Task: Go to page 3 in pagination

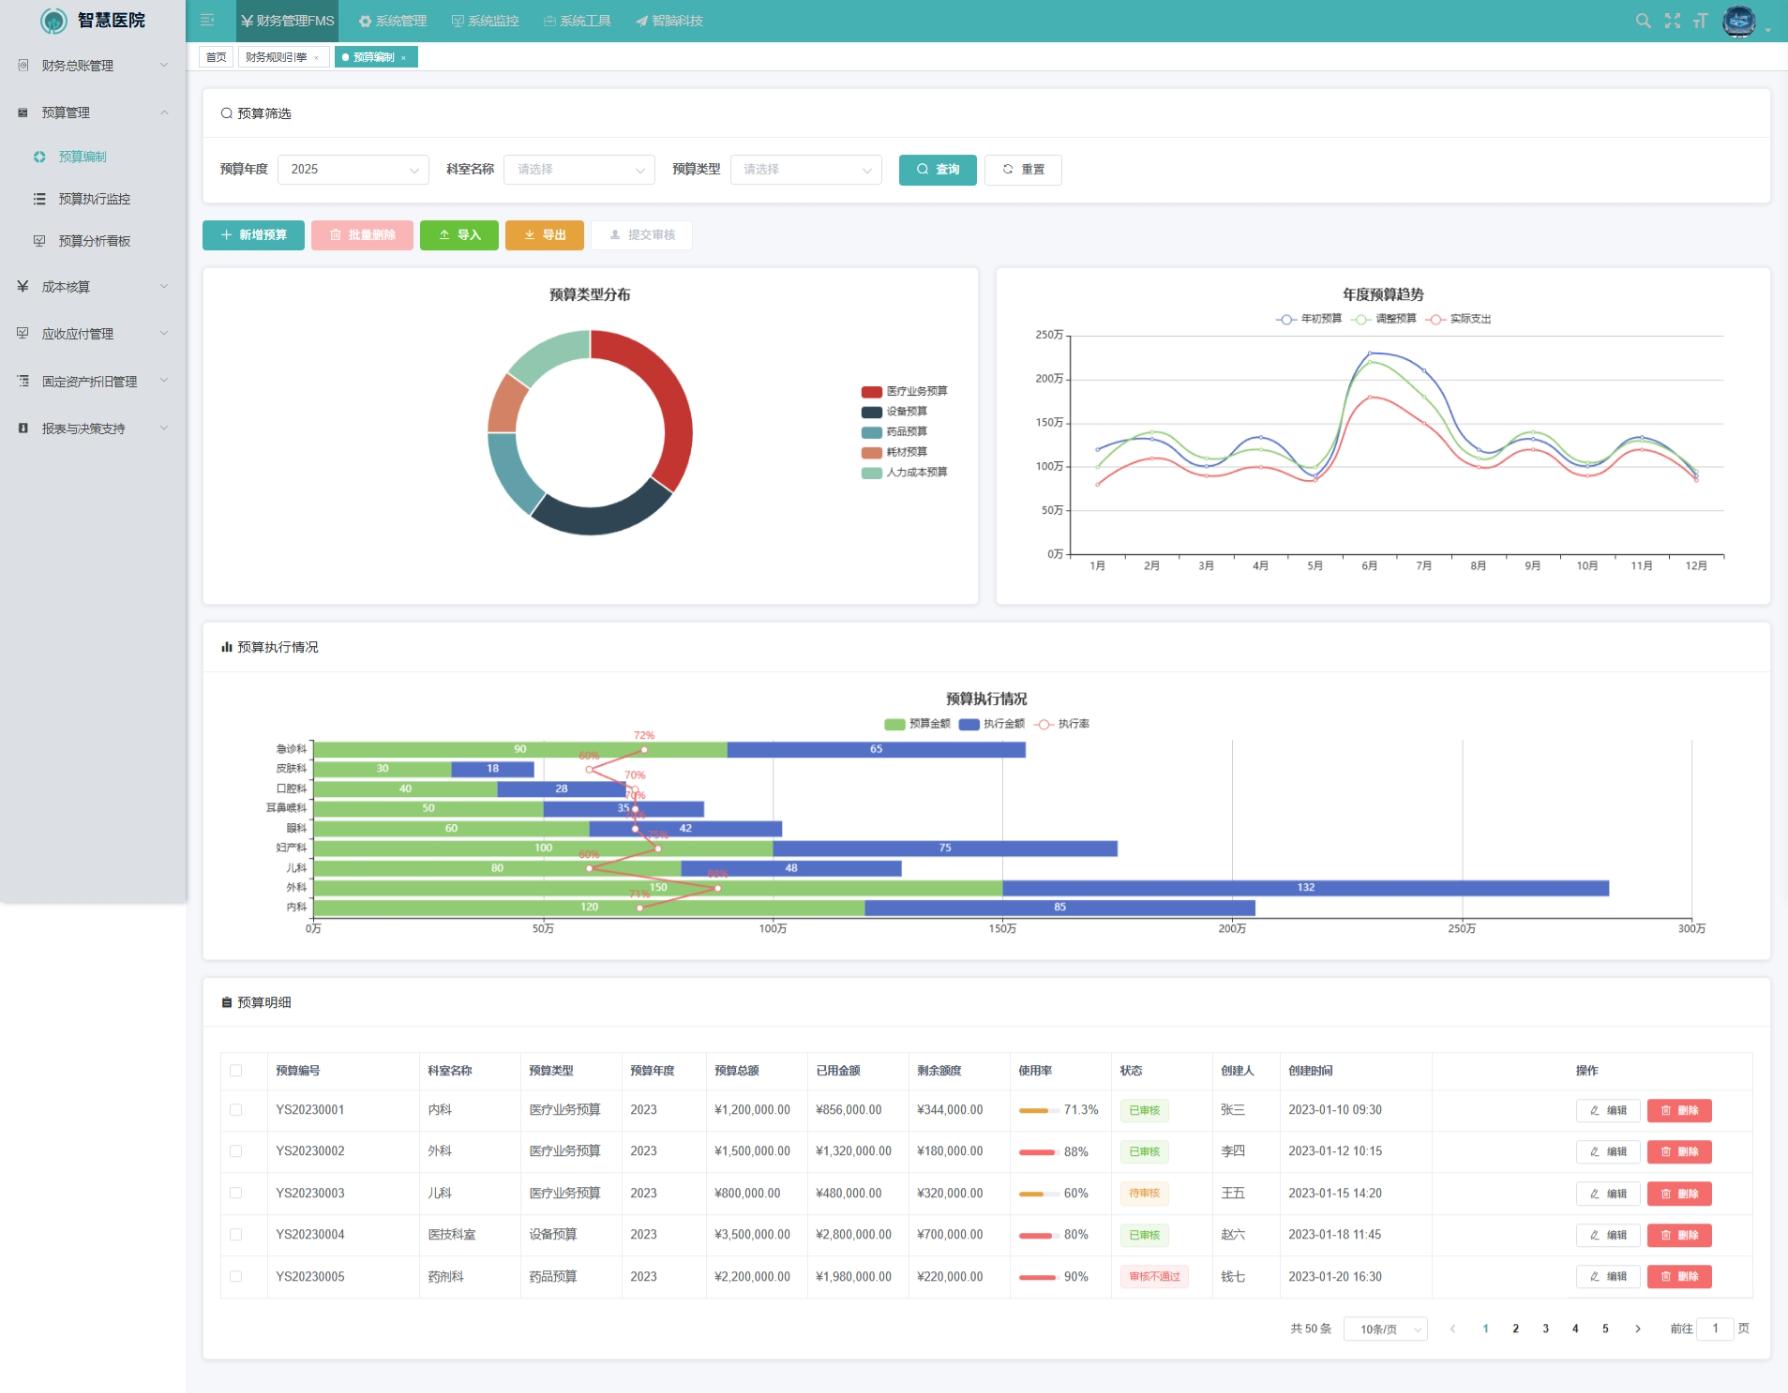Action: 1545,1329
